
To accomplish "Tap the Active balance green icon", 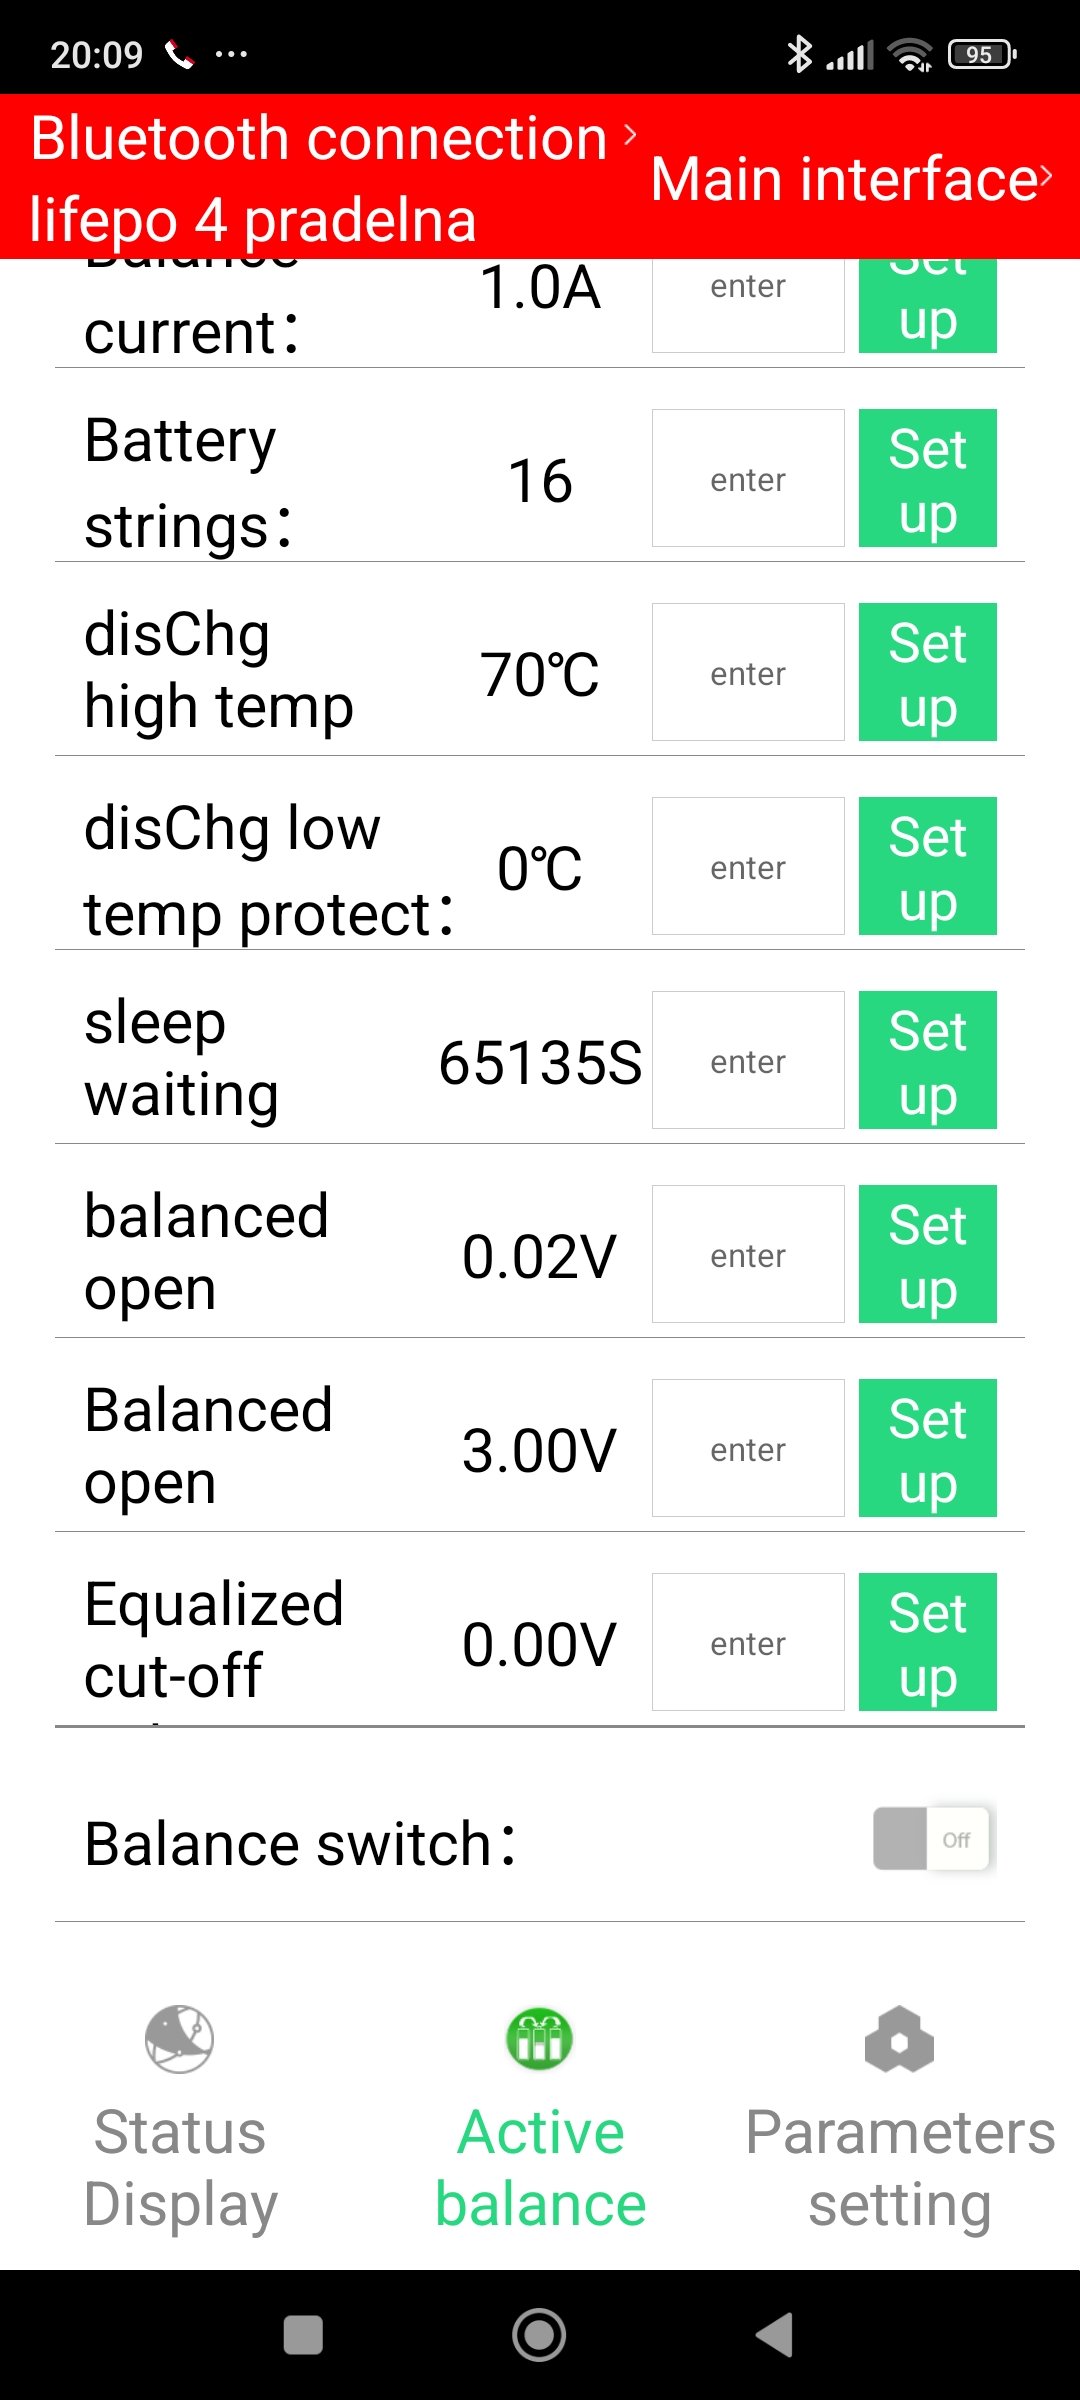I will pyautogui.click(x=540, y=2038).
